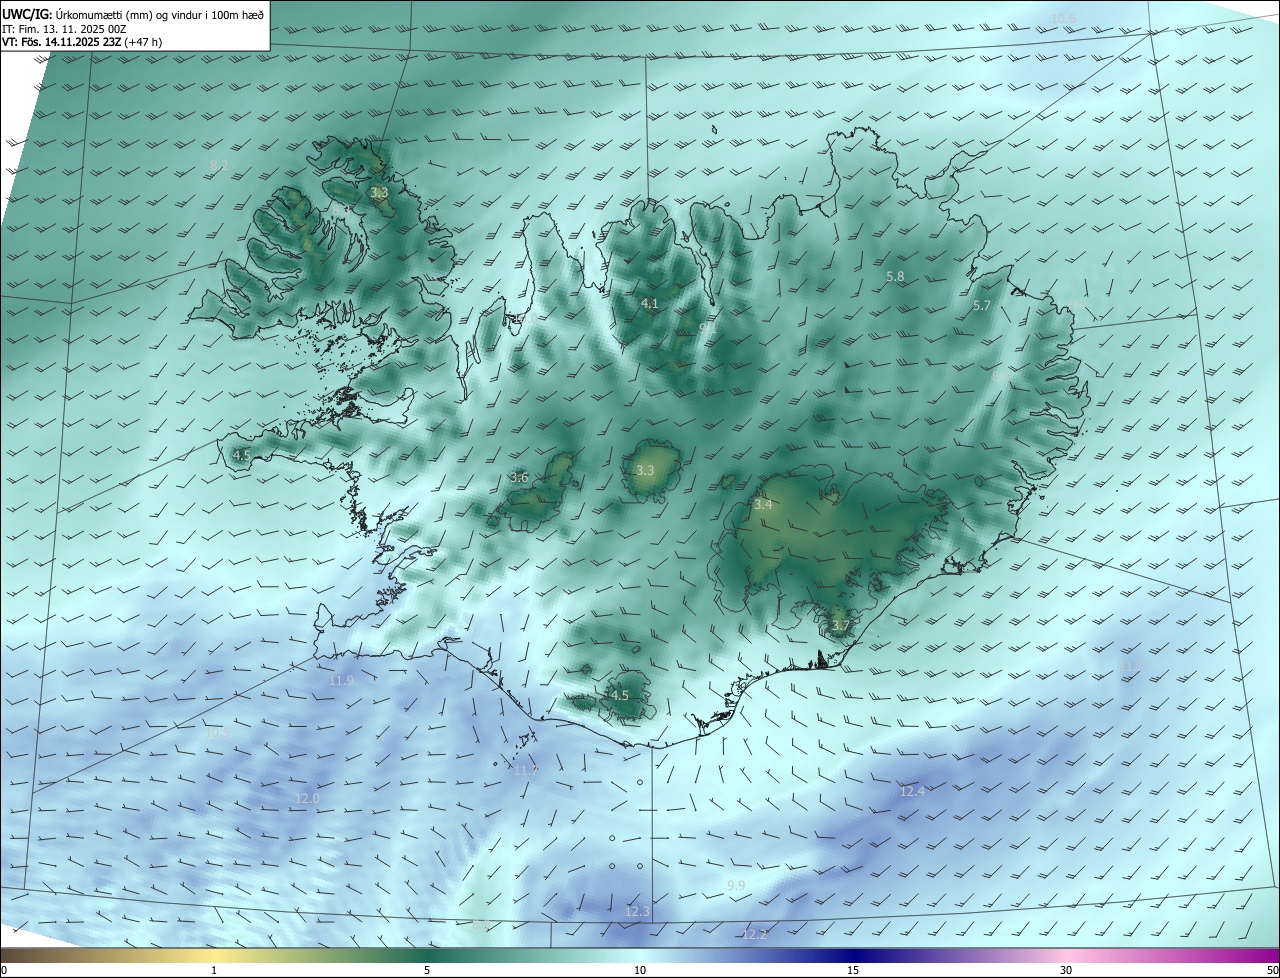The image size is (1280, 978).
Task: Click the 12.0 value label
Action: coord(307,799)
